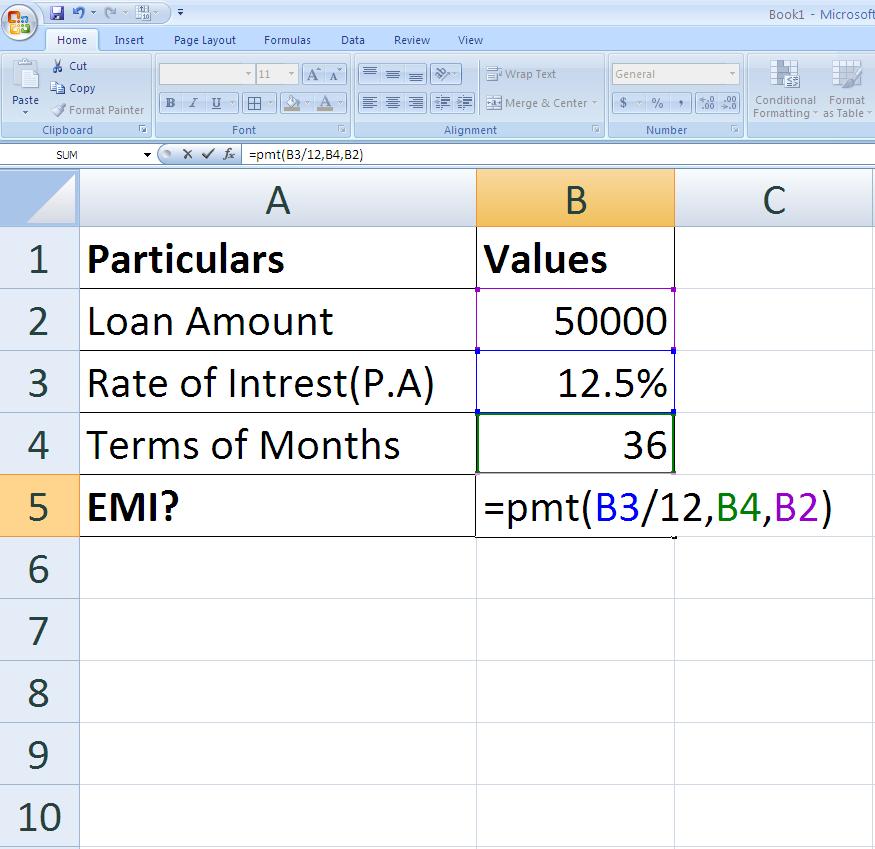The height and width of the screenshot is (849, 875).
Task: Click the Increase Decimal icon
Action: [708, 101]
